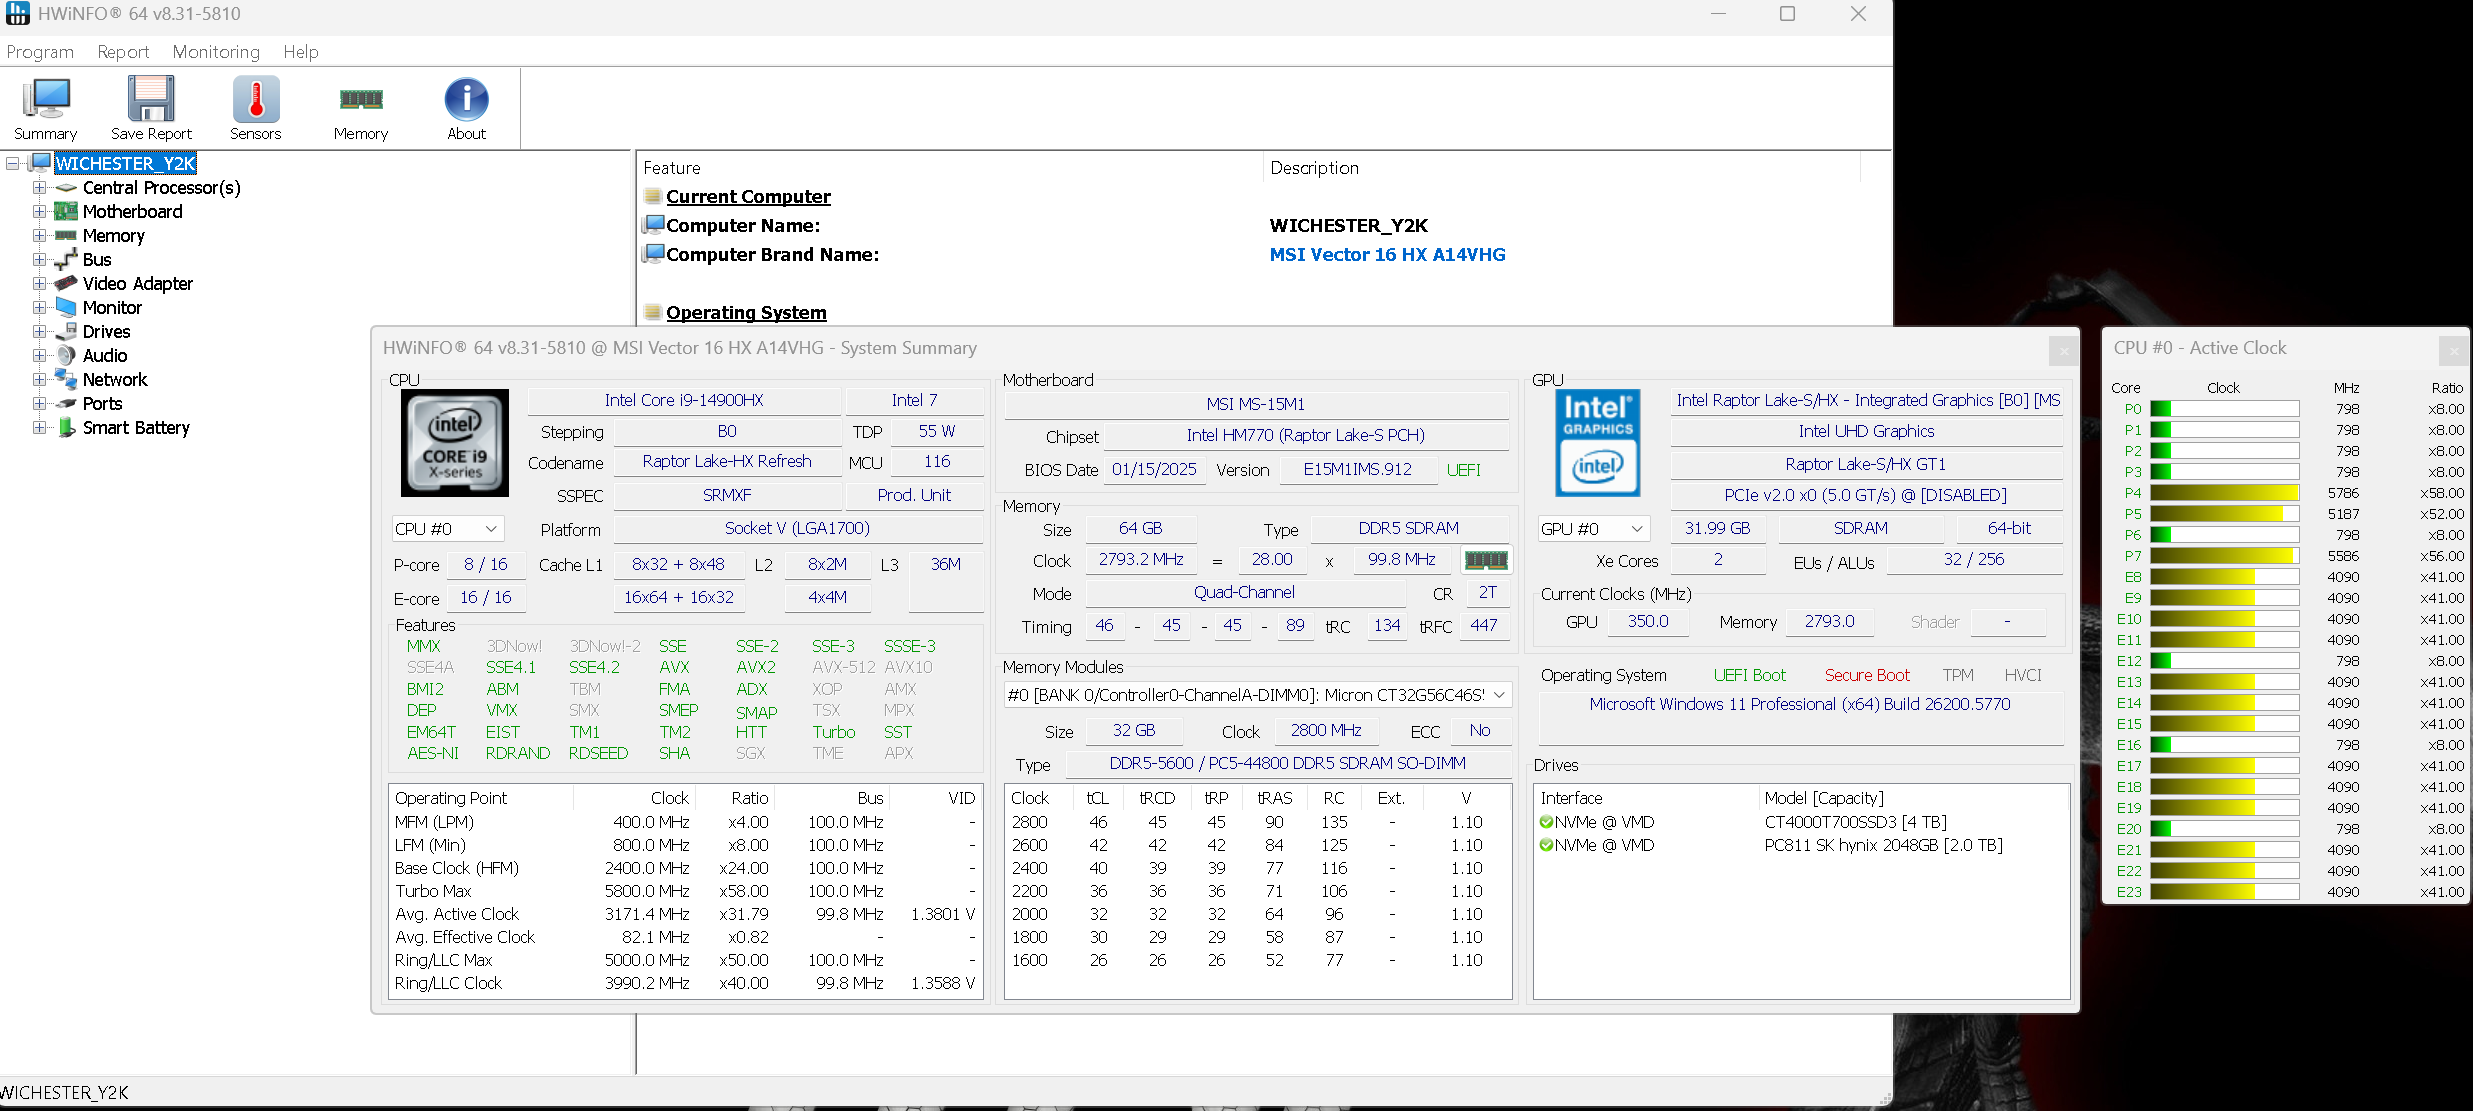
Task: Click the Turbo Max operating point row
Action: coord(685,892)
